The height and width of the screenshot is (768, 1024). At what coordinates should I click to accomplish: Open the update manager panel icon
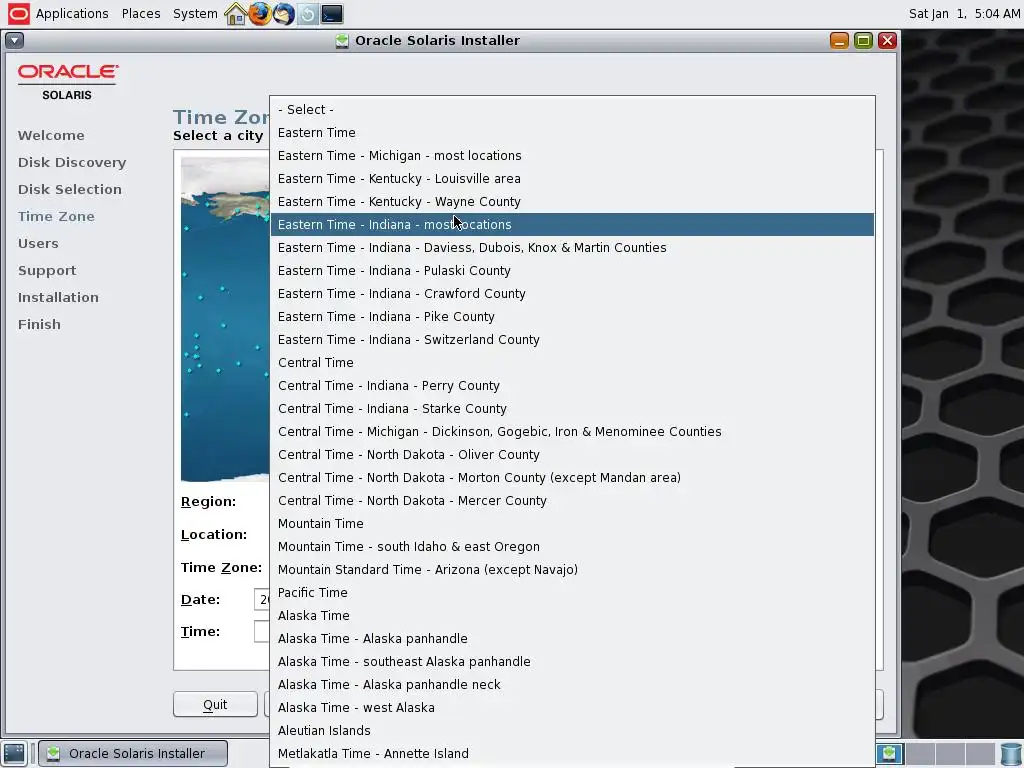(308, 14)
